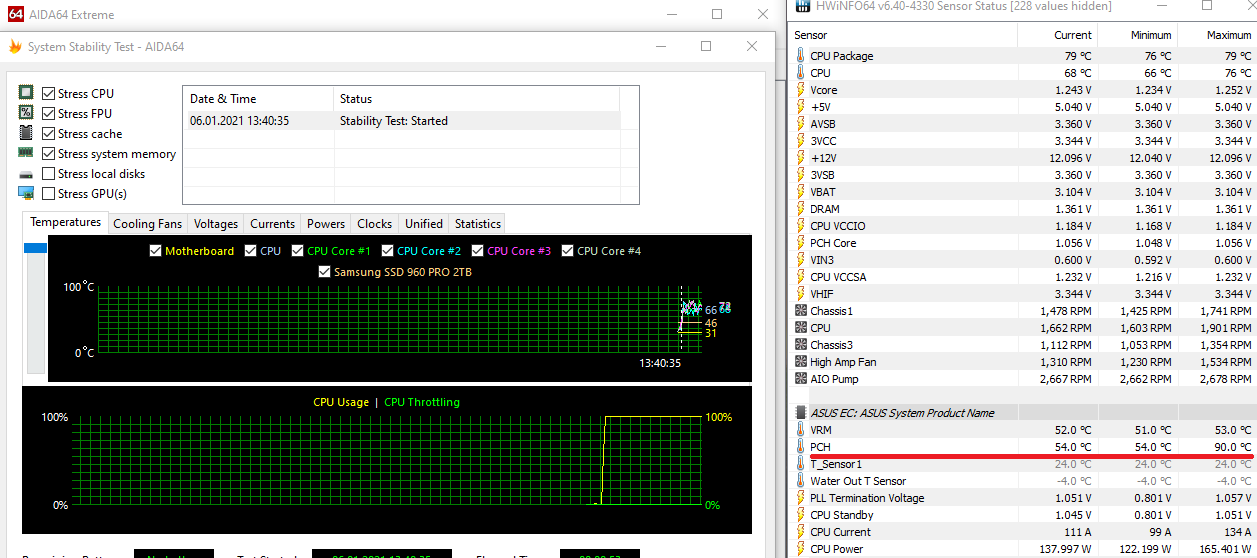The image size is (1257, 558).
Task: Click the lightning icon of Vcore row
Action: click(x=800, y=90)
